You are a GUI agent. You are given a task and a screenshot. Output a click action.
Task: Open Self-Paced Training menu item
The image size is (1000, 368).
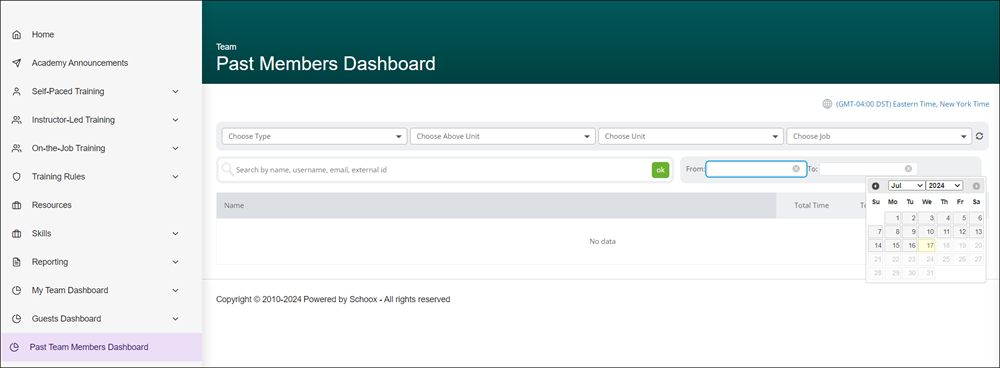(68, 91)
